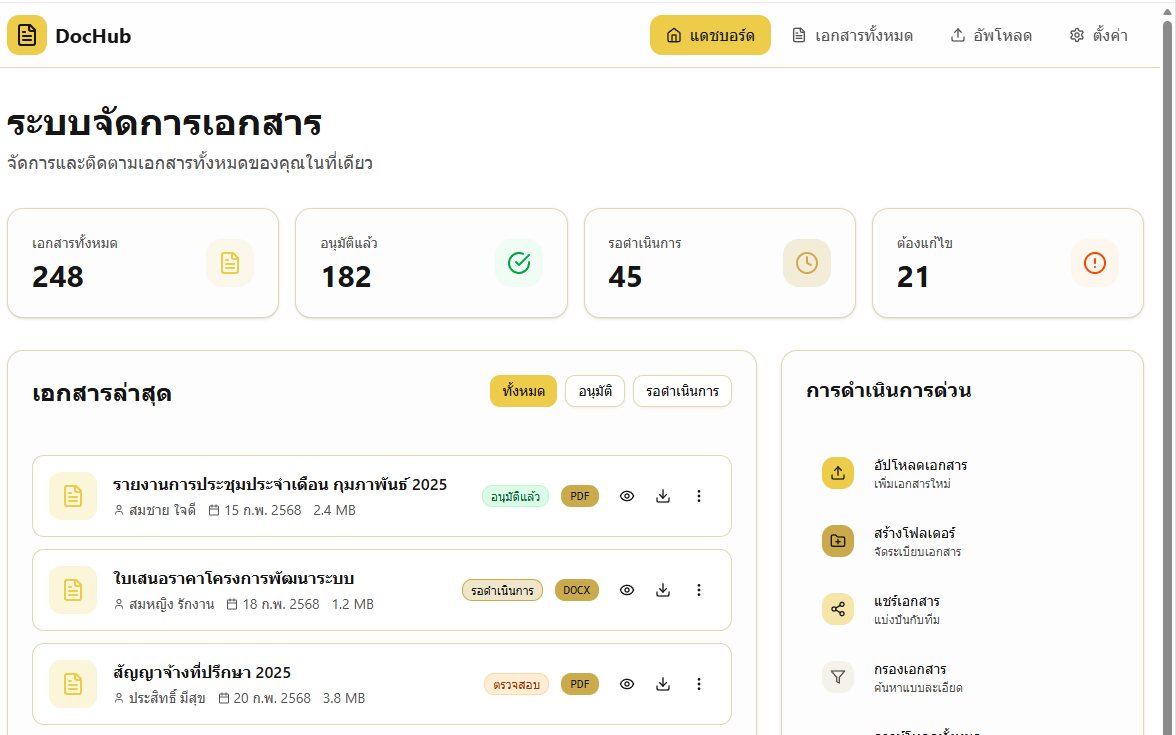Click the แชร์เอกสาร quick action label
Viewport: 1176px width, 735px height.
(x=907, y=601)
